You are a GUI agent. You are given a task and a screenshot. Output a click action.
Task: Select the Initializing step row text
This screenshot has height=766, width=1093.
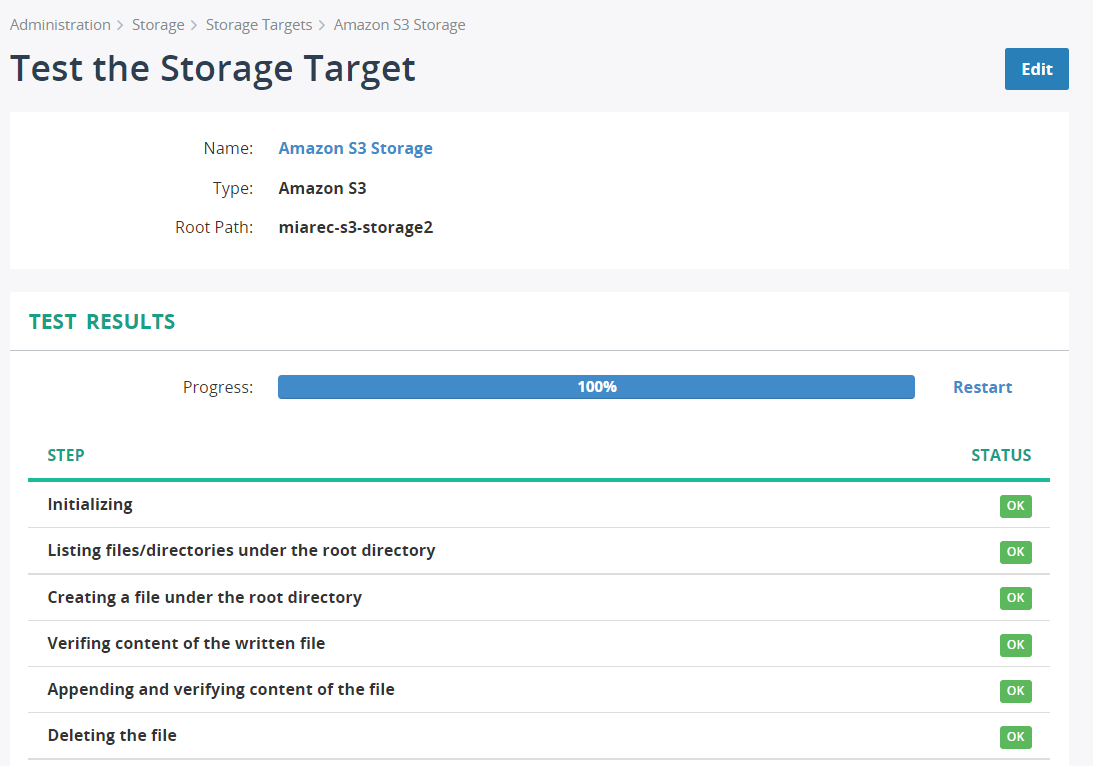point(90,505)
